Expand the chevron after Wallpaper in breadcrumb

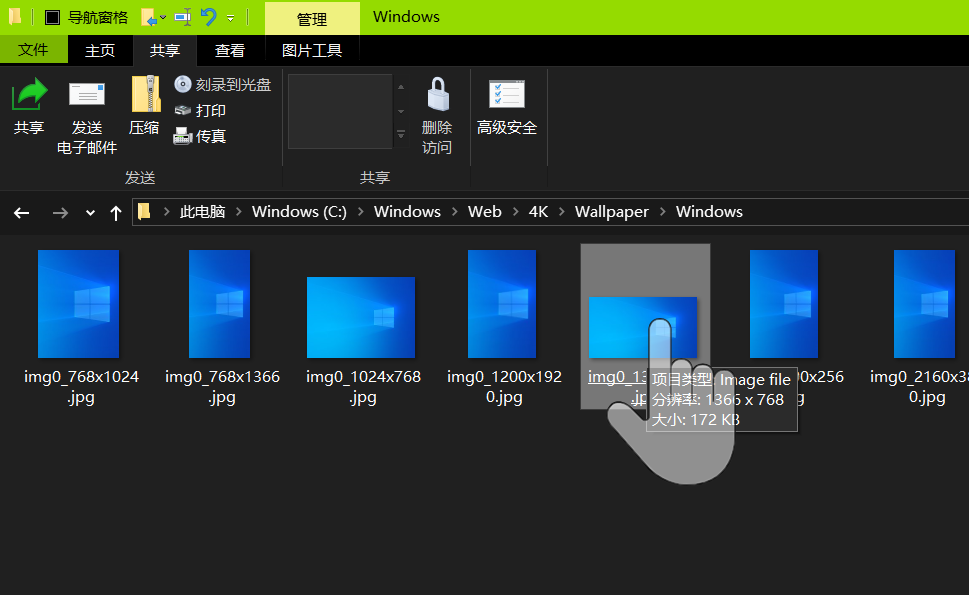(x=662, y=212)
